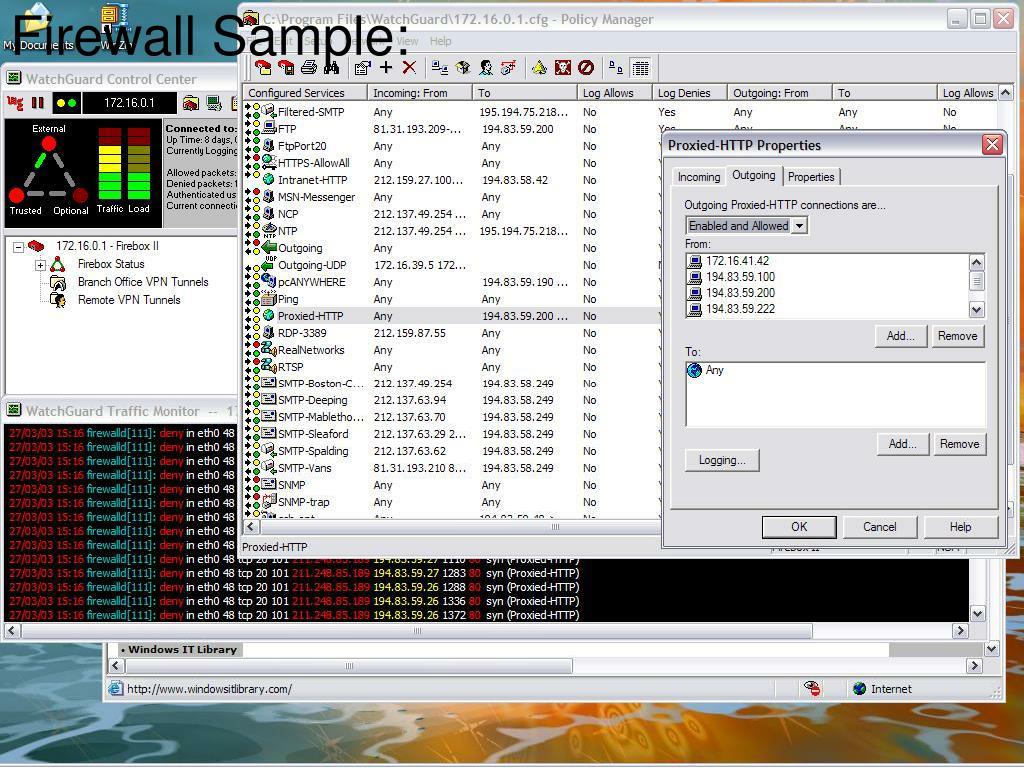The height and width of the screenshot is (768, 1024).
Task: Click the open box icon in toolbar
Action: click(x=463, y=67)
